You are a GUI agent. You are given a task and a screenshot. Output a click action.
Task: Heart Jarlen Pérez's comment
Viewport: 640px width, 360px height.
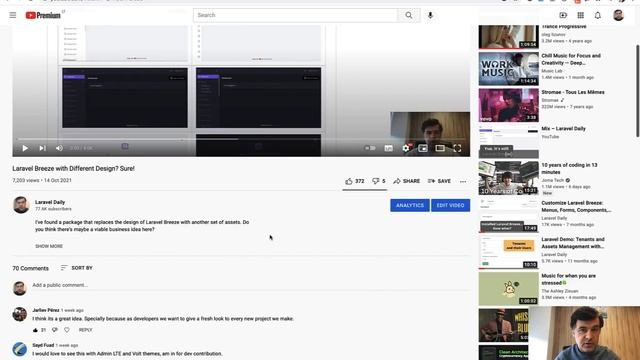[67, 330]
